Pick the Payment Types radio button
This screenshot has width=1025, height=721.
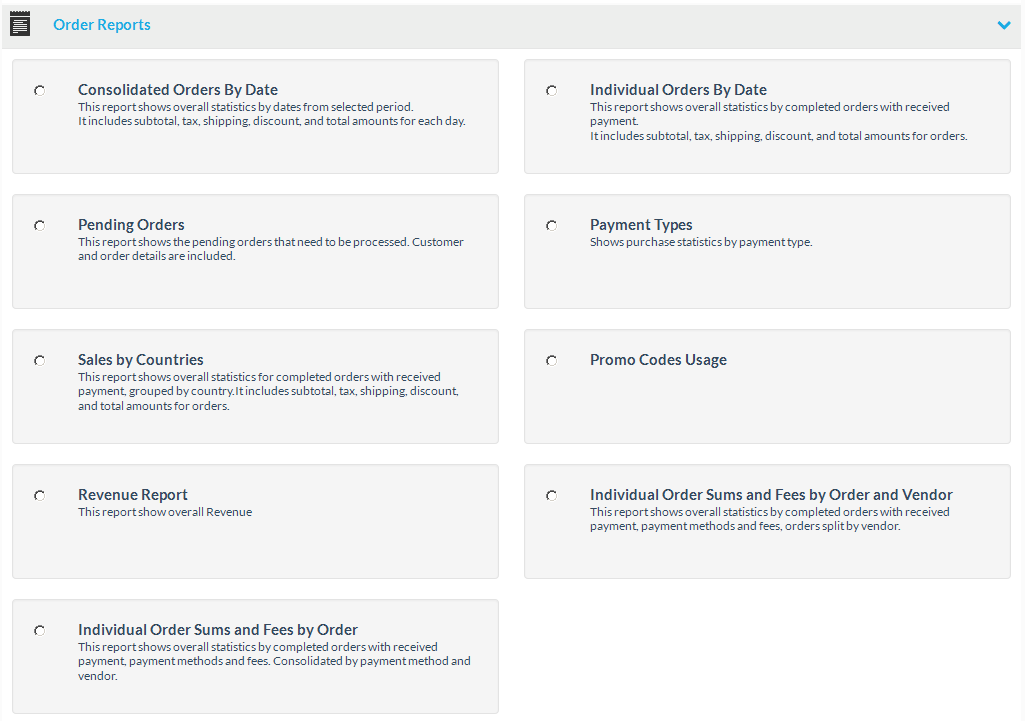(x=552, y=226)
